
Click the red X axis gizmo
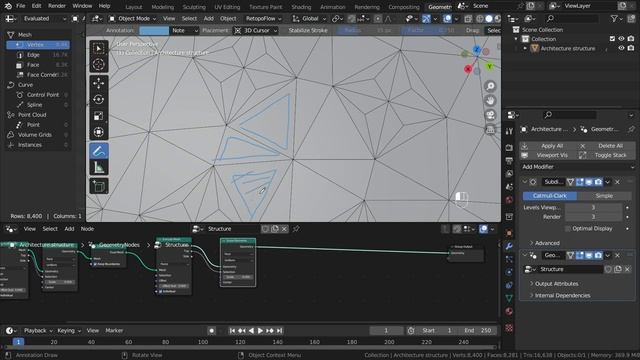(x=468, y=69)
